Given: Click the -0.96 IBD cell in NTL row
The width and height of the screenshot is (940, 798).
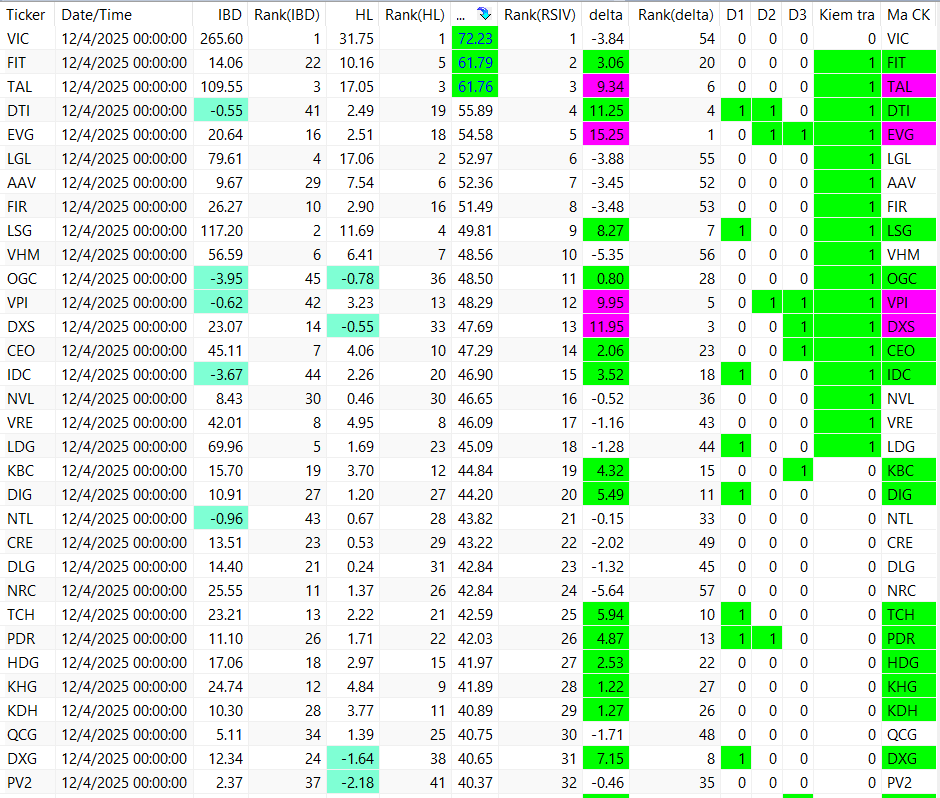Looking at the screenshot, I should 221,519.
